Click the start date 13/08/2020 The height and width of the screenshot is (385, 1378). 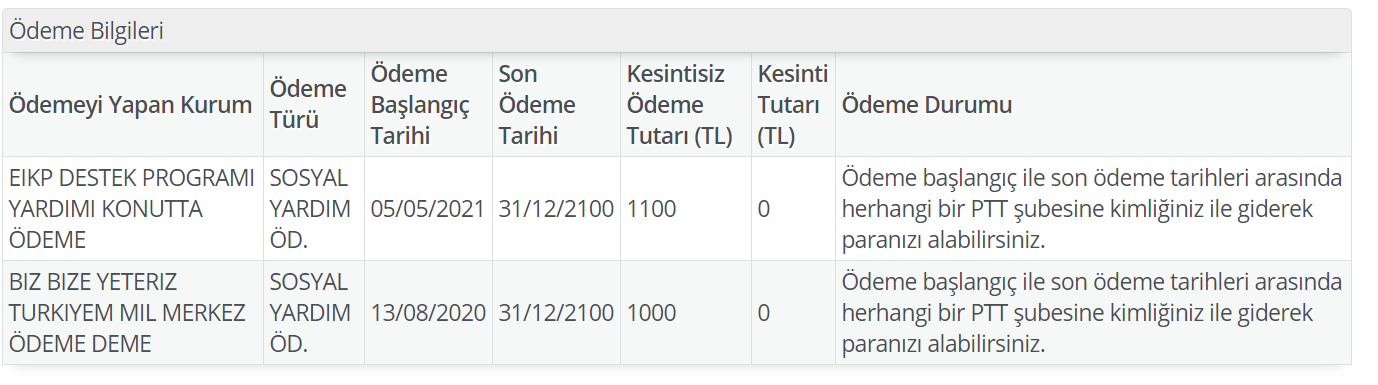(x=428, y=313)
